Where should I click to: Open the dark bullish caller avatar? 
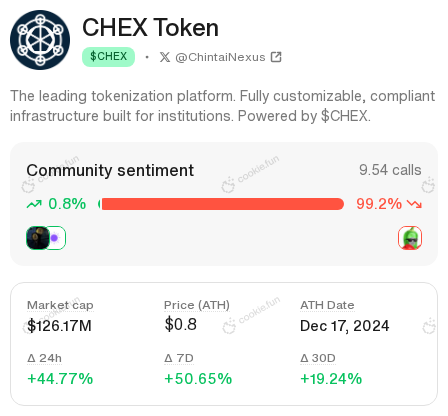point(38,238)
